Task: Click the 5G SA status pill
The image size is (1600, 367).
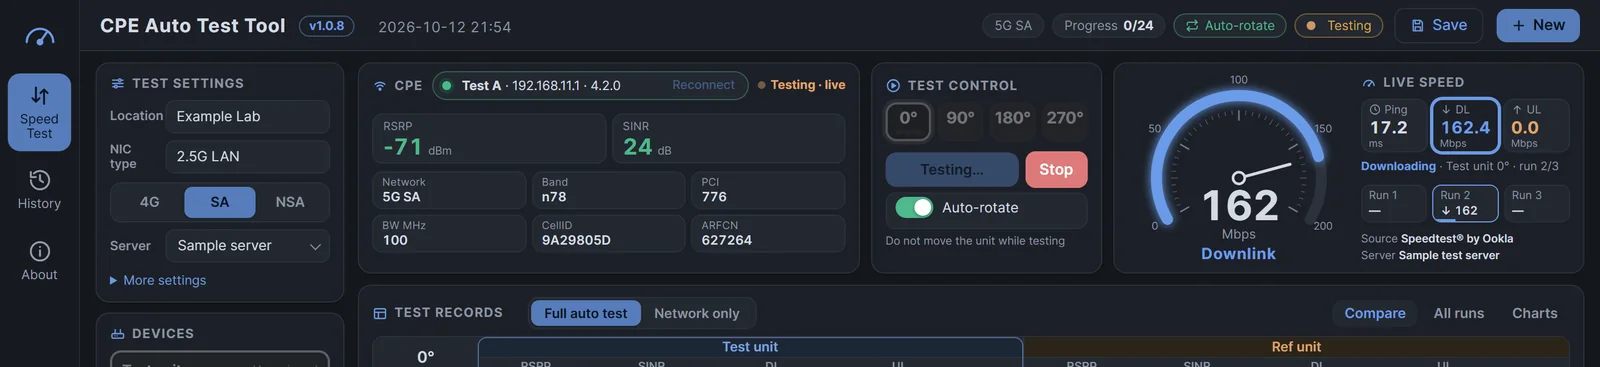Action: coord(1013,26)
